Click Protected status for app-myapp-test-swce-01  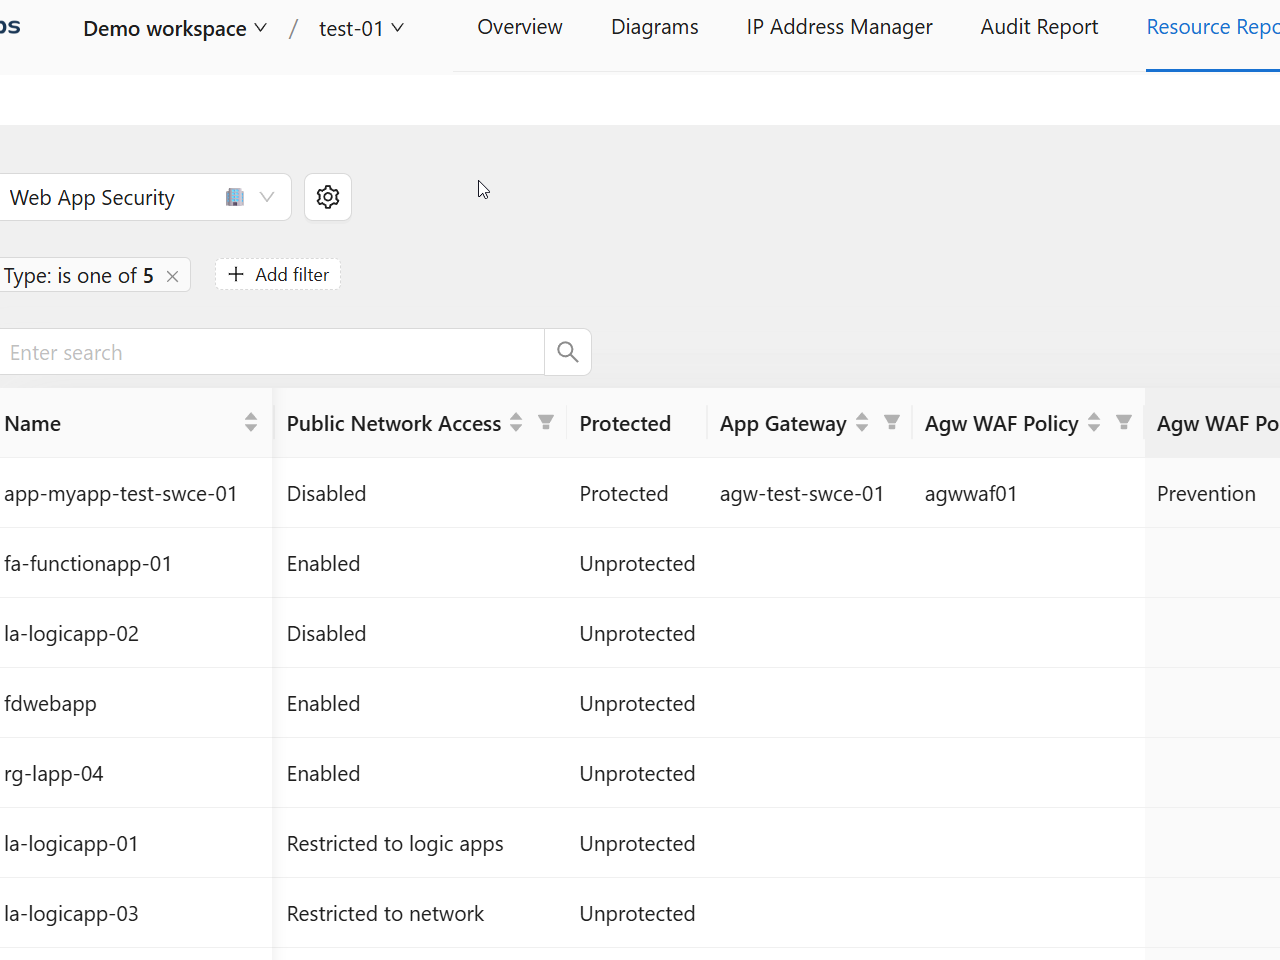pyautogui.click(x=624, y=493)
